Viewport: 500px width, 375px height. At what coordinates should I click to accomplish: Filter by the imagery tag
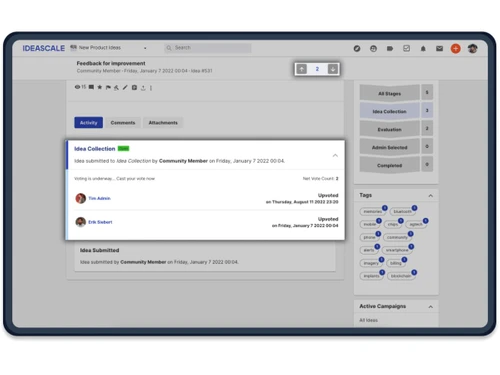click(371, 263)
